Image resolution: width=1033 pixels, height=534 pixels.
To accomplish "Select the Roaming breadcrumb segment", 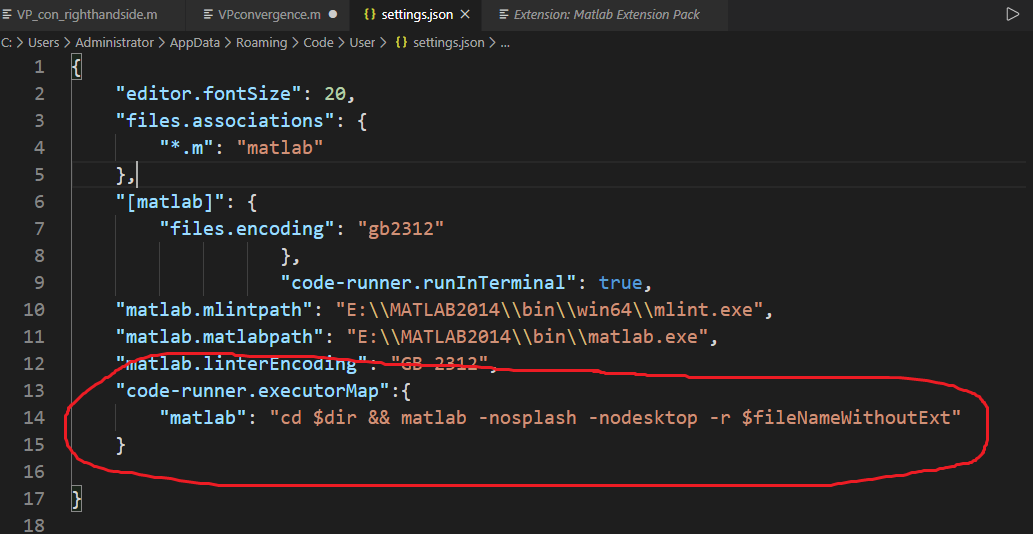I will (x=262, y=43).
